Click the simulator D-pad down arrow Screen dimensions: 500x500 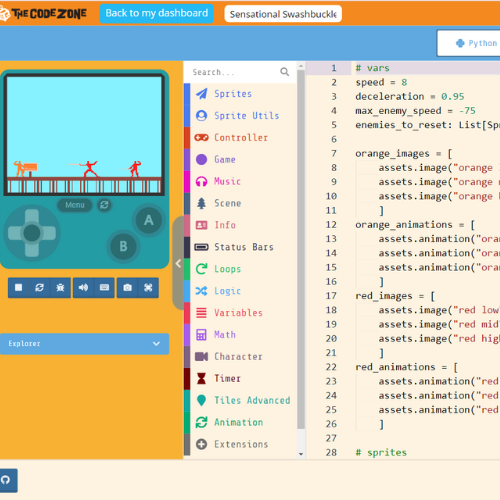(32, 250)
